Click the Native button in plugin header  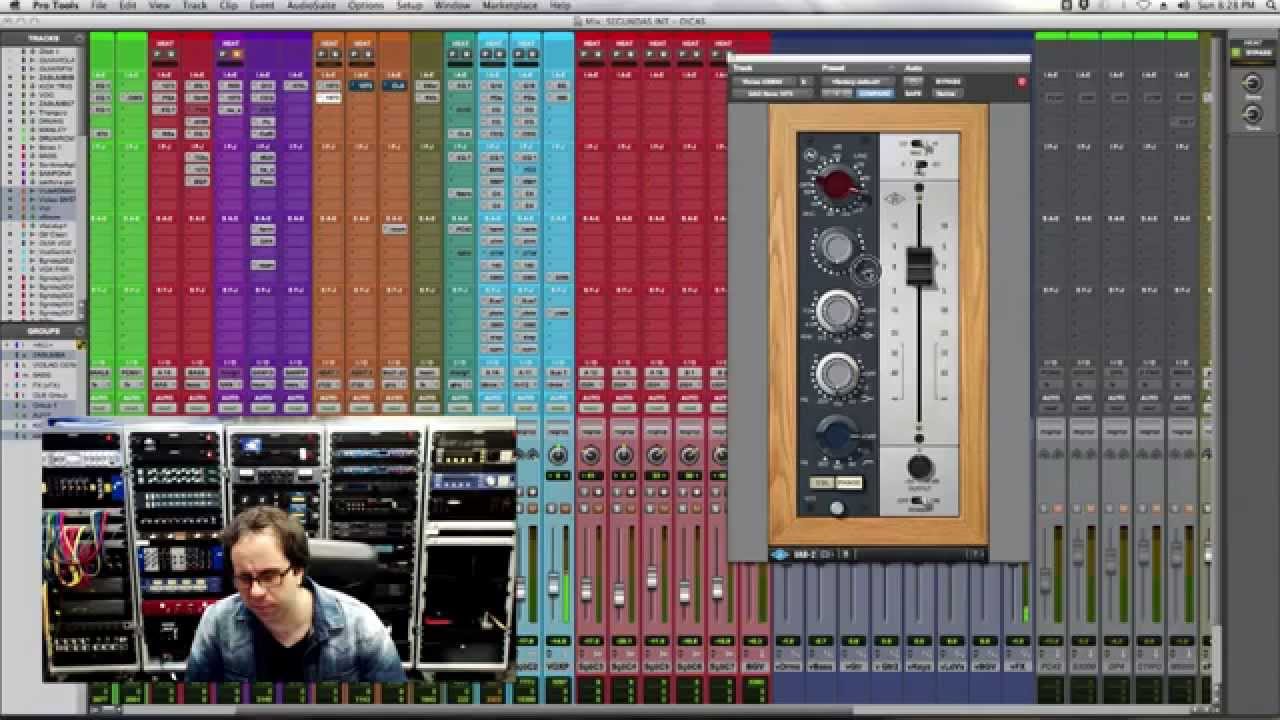pyautogui.click(x=946, y=93)
